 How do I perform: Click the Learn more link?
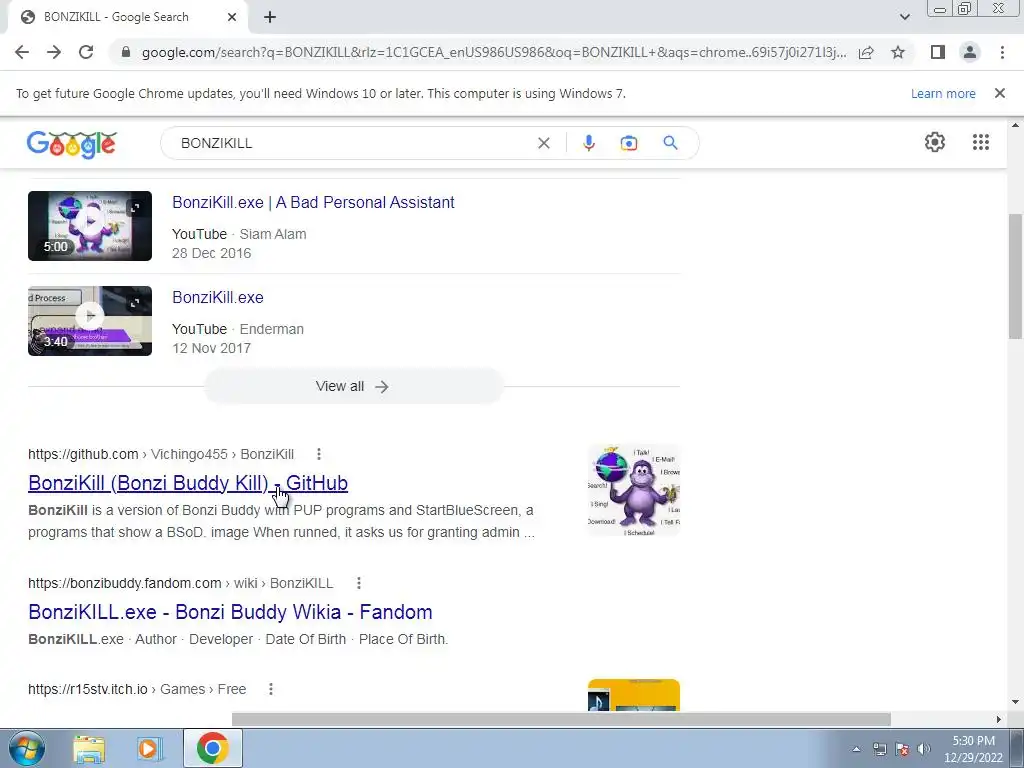pos(943,93)
